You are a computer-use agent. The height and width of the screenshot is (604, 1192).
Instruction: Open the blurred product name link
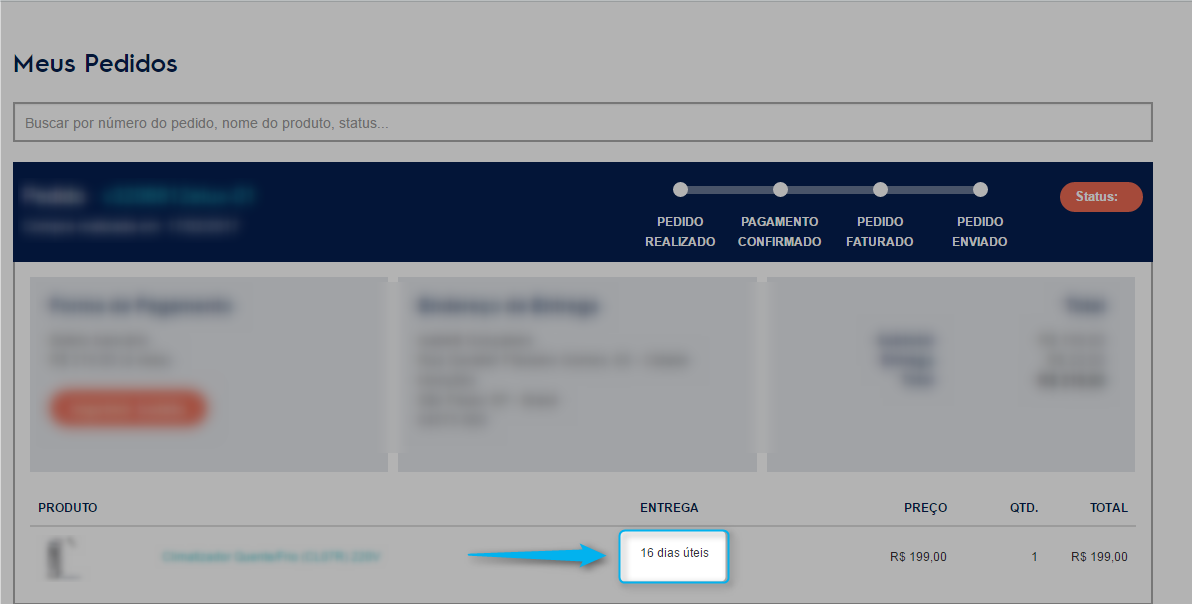click(x=271, y=557)
